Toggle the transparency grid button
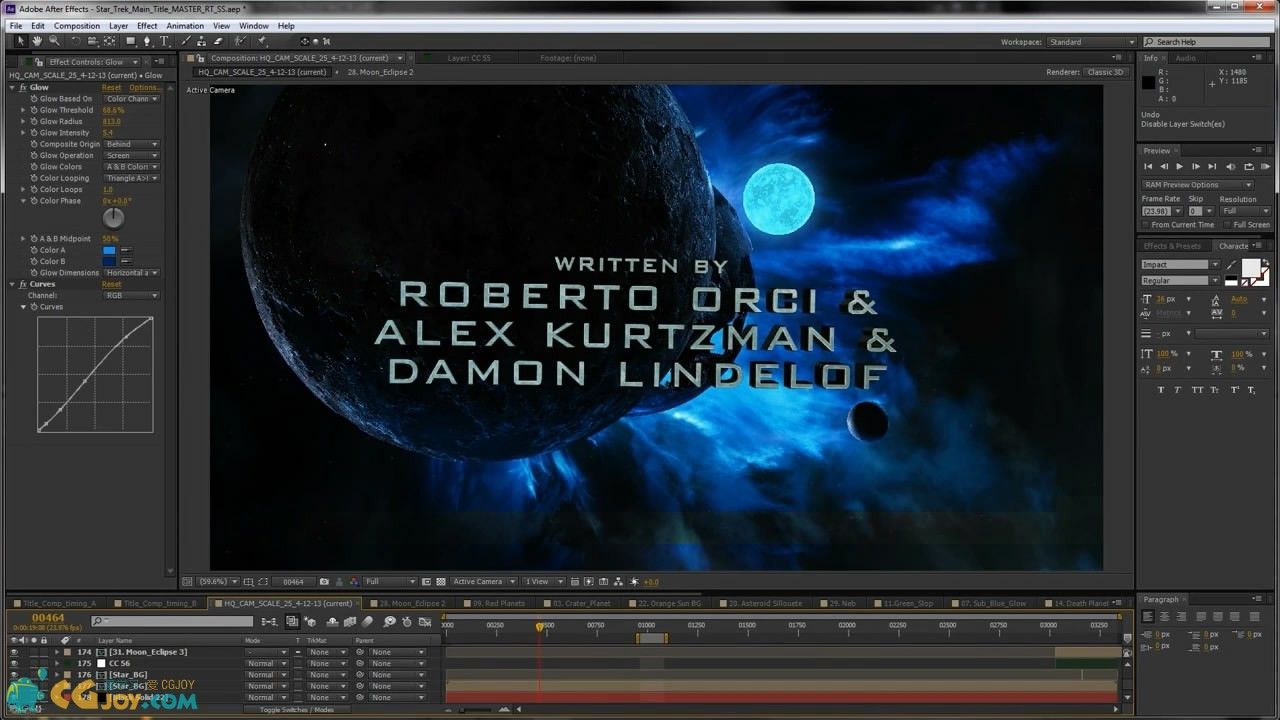 point(441,581)
